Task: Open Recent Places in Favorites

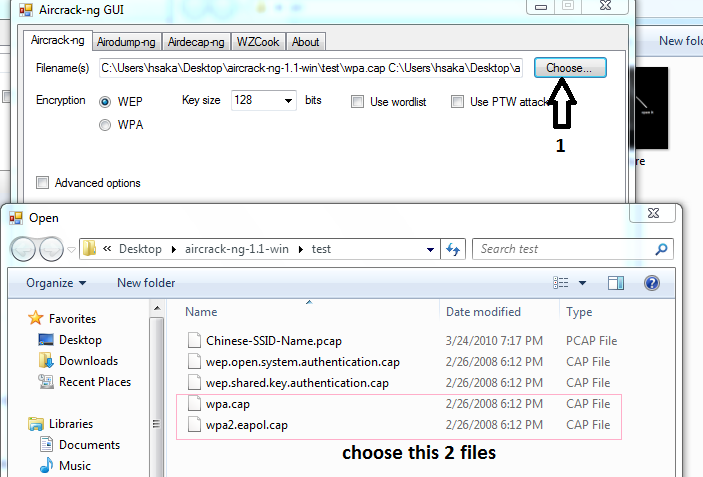Action: coord(95,382)
